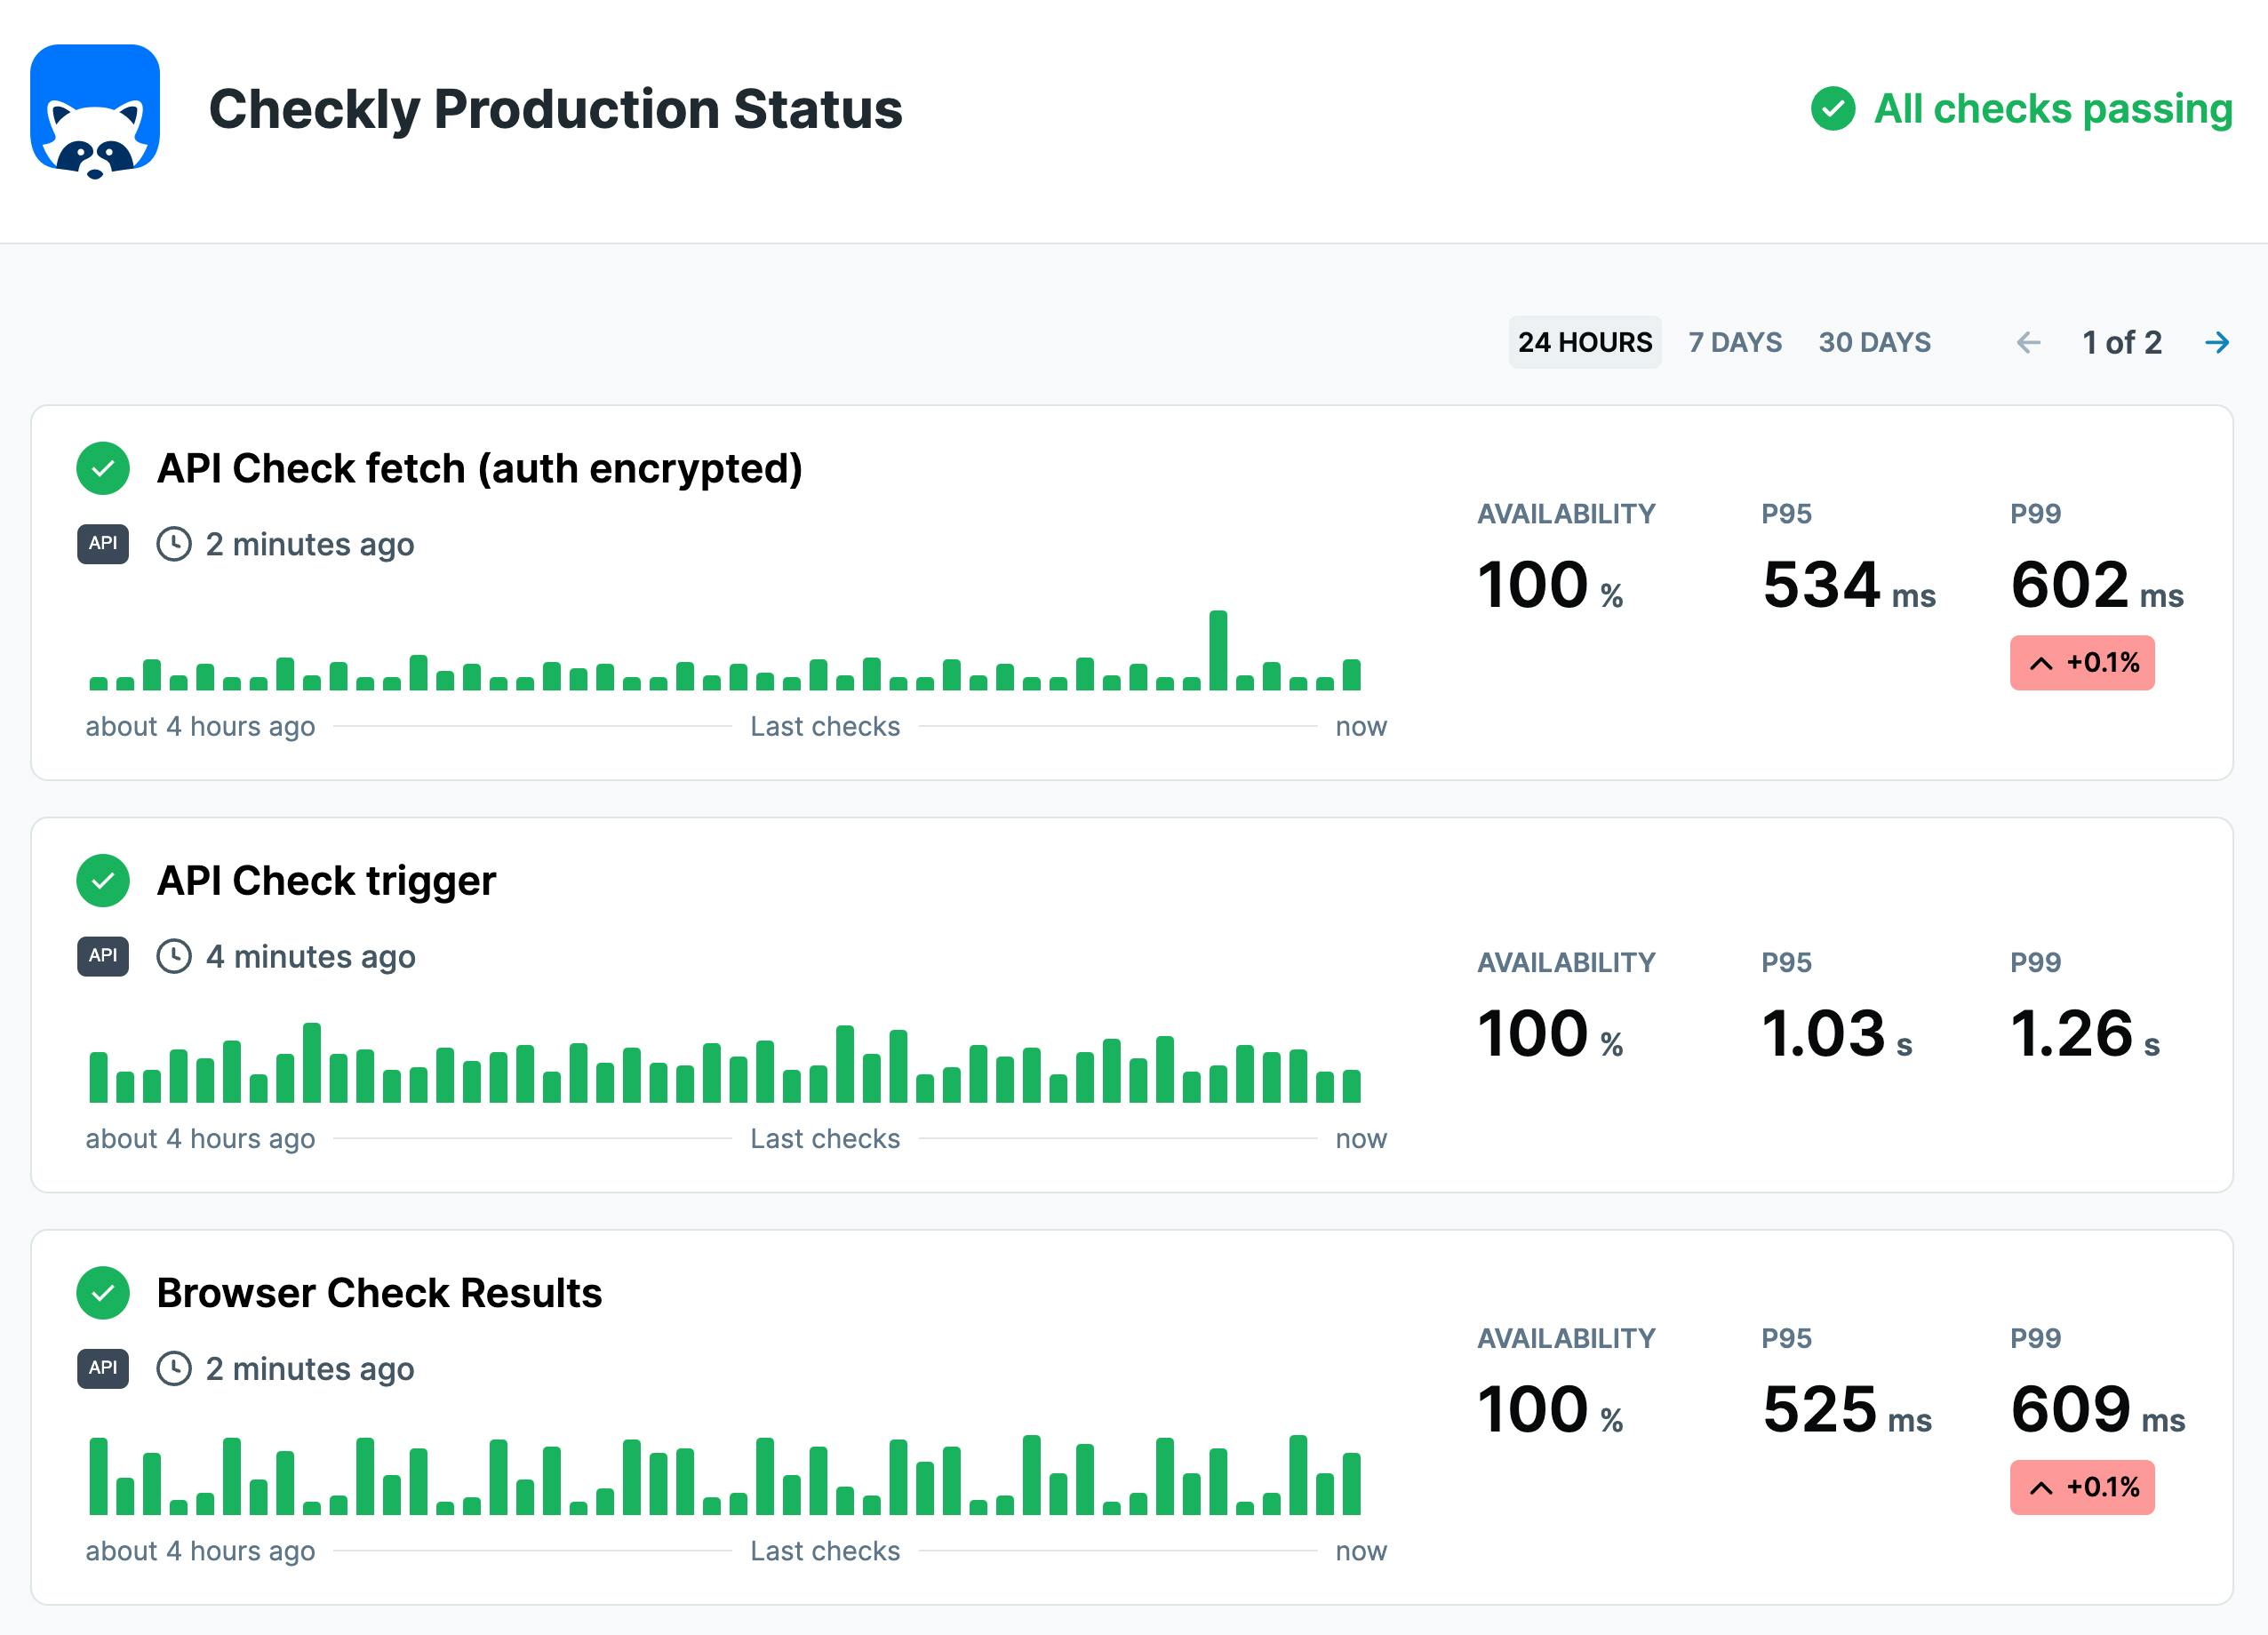
Task: Open the "Browser Check Results" check
Action: (x=379, y=1292)
